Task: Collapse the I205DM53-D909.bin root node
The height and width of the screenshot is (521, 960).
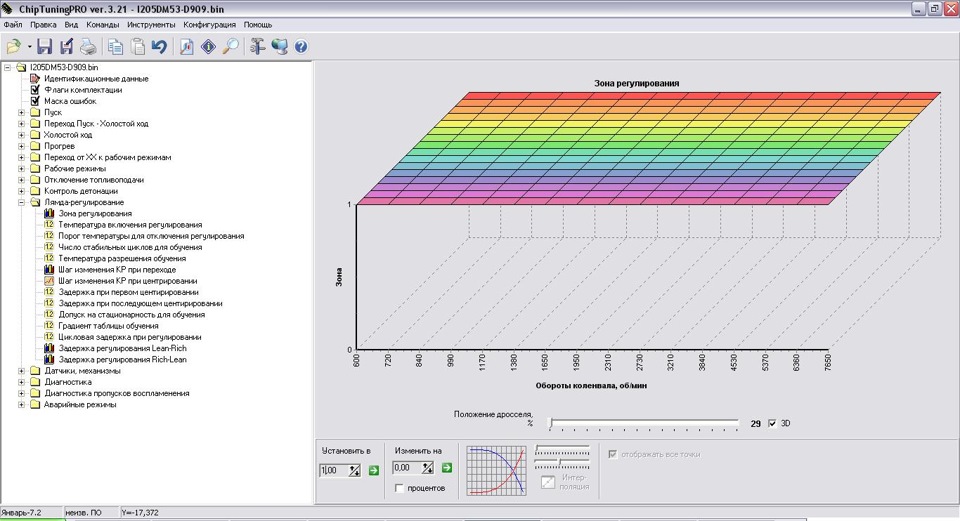Action: (x=7, y=67)
